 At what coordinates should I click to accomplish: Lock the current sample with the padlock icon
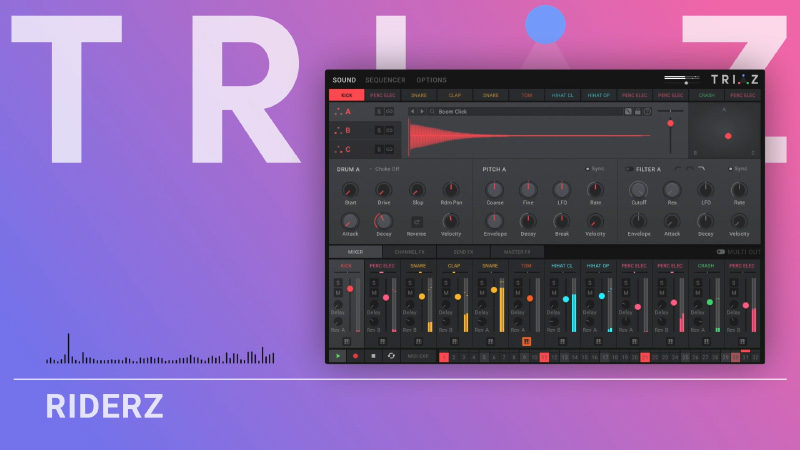click(637, 111)
